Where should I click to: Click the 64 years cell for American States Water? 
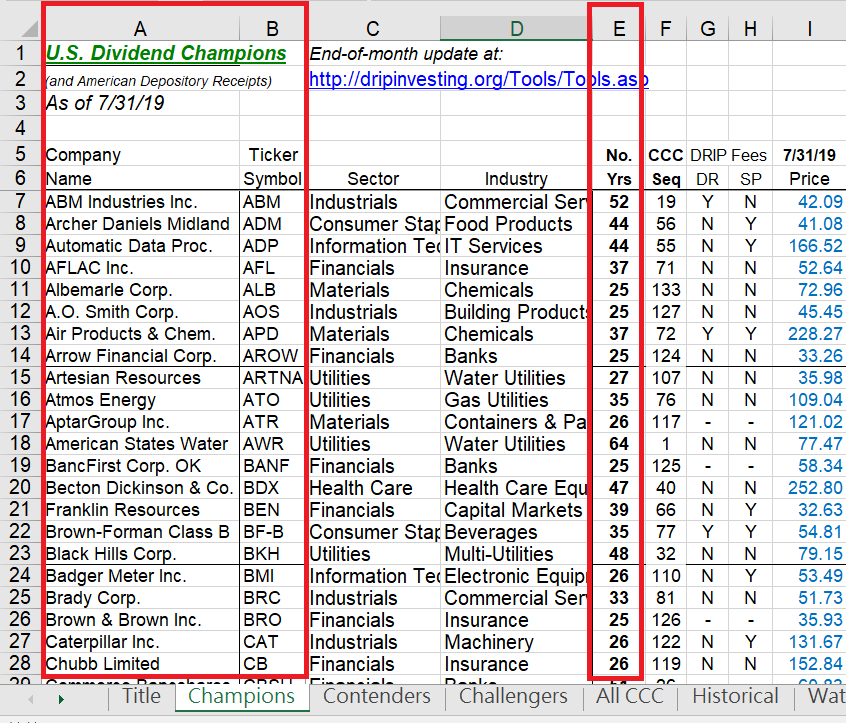pos(619,444)
